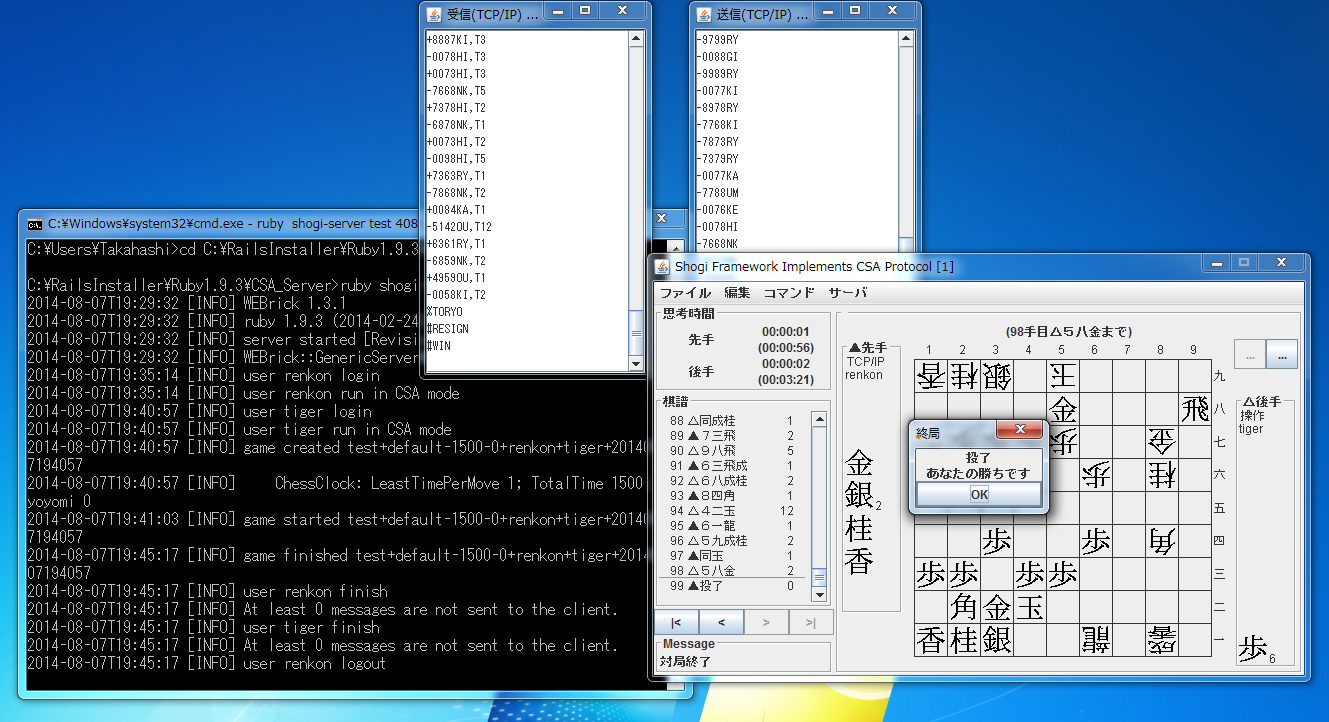Pick the 銀 silver from 先手's hand
This screenshot has width=1329, height=722.
click(x=859, y=495)
